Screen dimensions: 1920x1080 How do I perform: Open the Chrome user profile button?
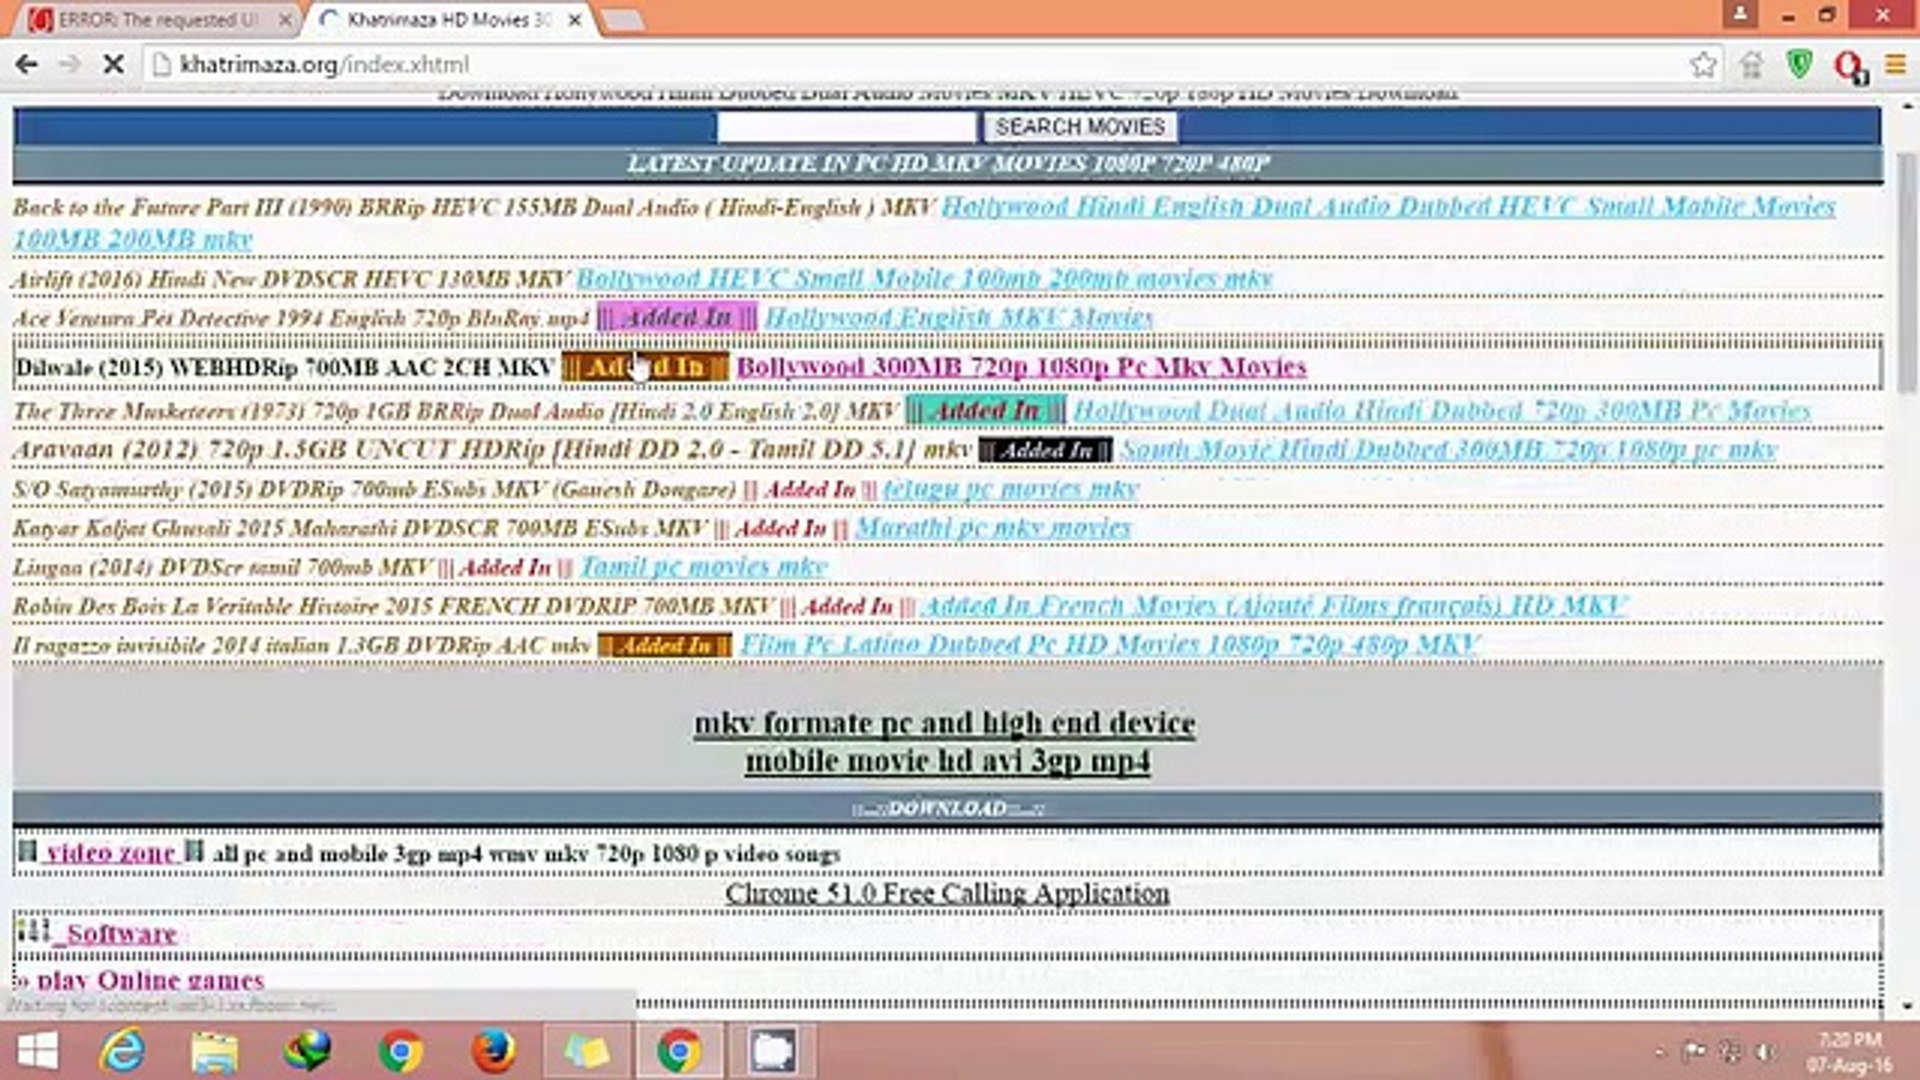pyautogui.click(x=1740, y=15)
